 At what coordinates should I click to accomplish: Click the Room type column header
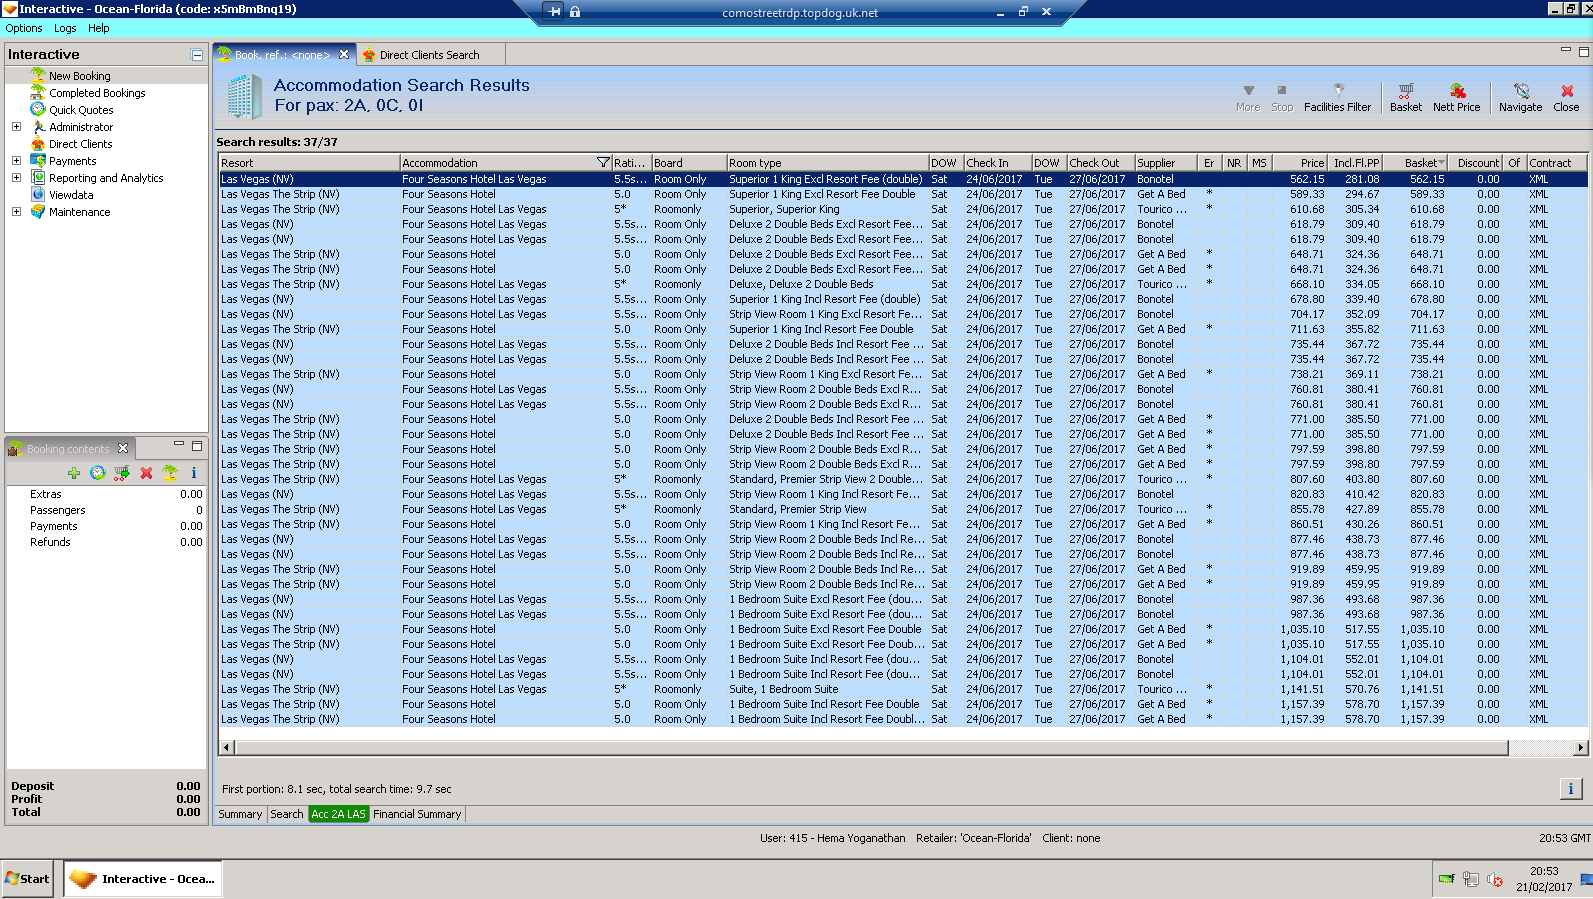click(827, 163)
